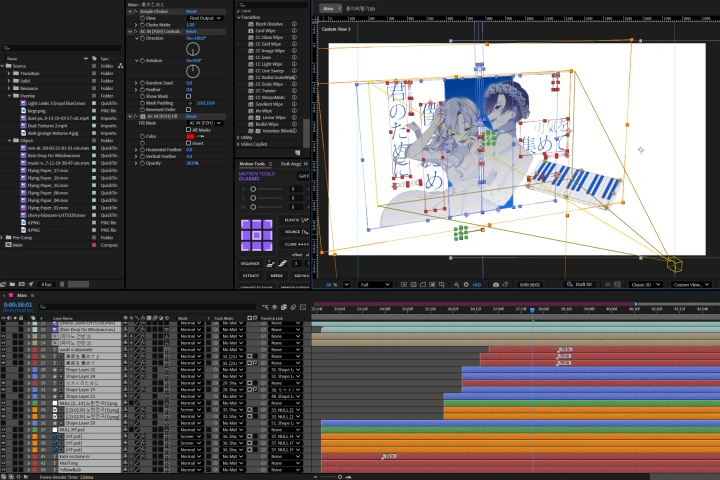
Task: Hide the YellowBulb layer using its eye
Action: pos(4,470)
